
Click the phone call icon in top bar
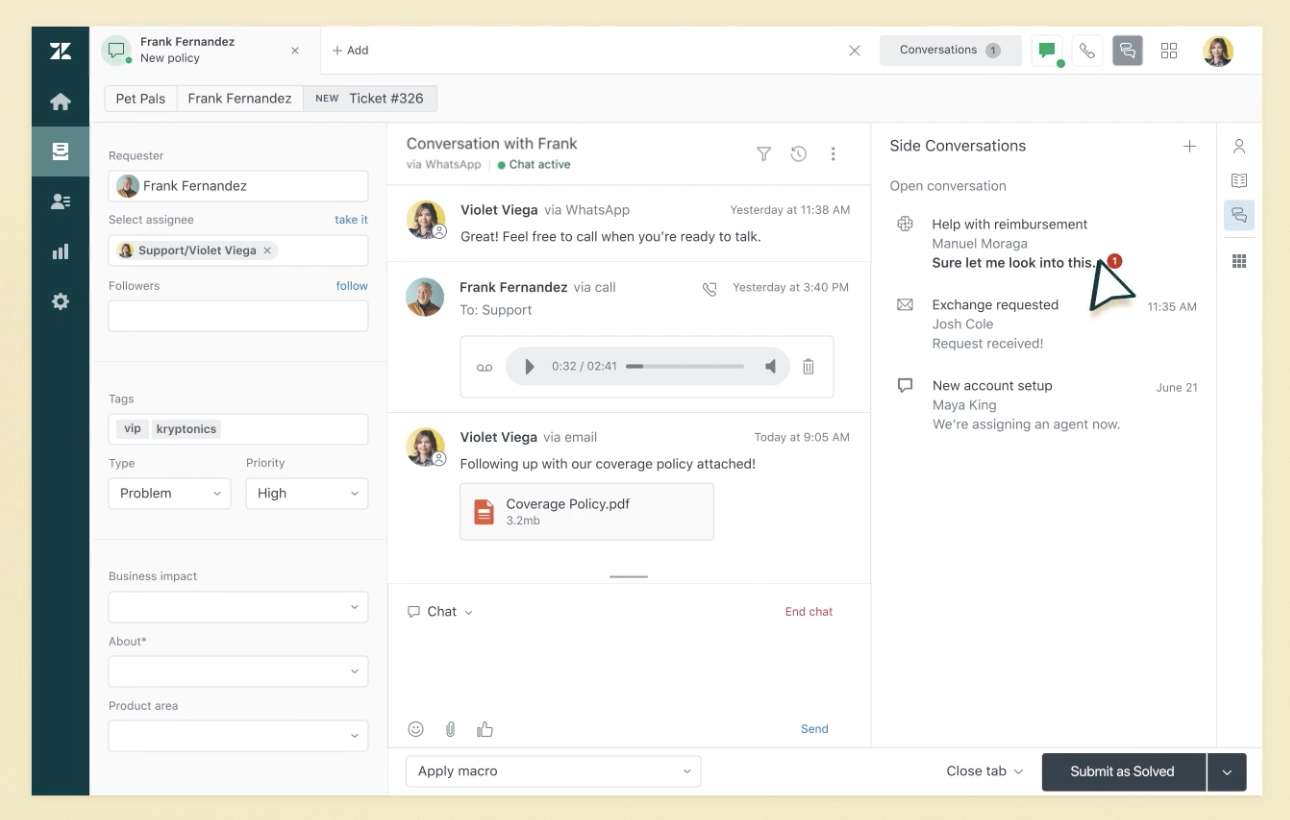[1086, 51]
